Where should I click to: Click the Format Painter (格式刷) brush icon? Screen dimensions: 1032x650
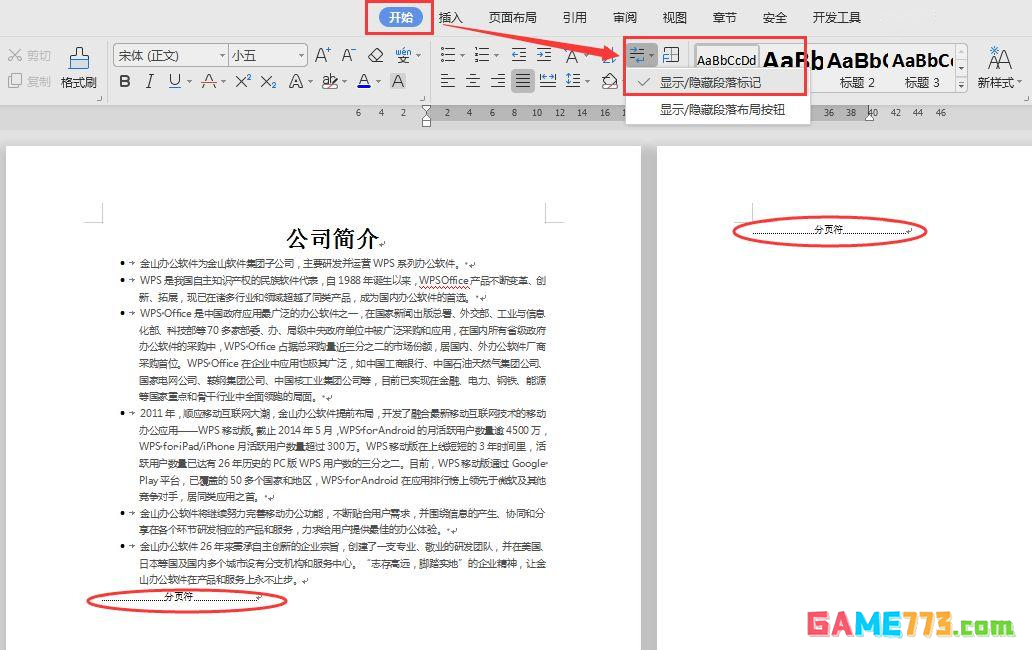[x=78, y=59]
